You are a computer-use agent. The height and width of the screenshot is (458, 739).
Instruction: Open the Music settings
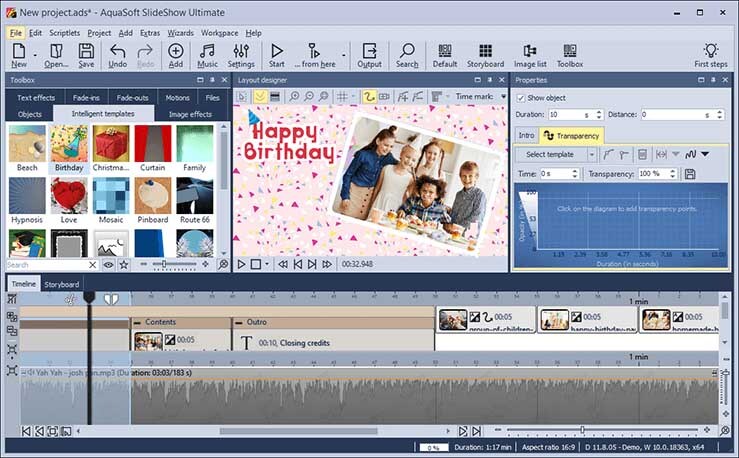point(207,56)
